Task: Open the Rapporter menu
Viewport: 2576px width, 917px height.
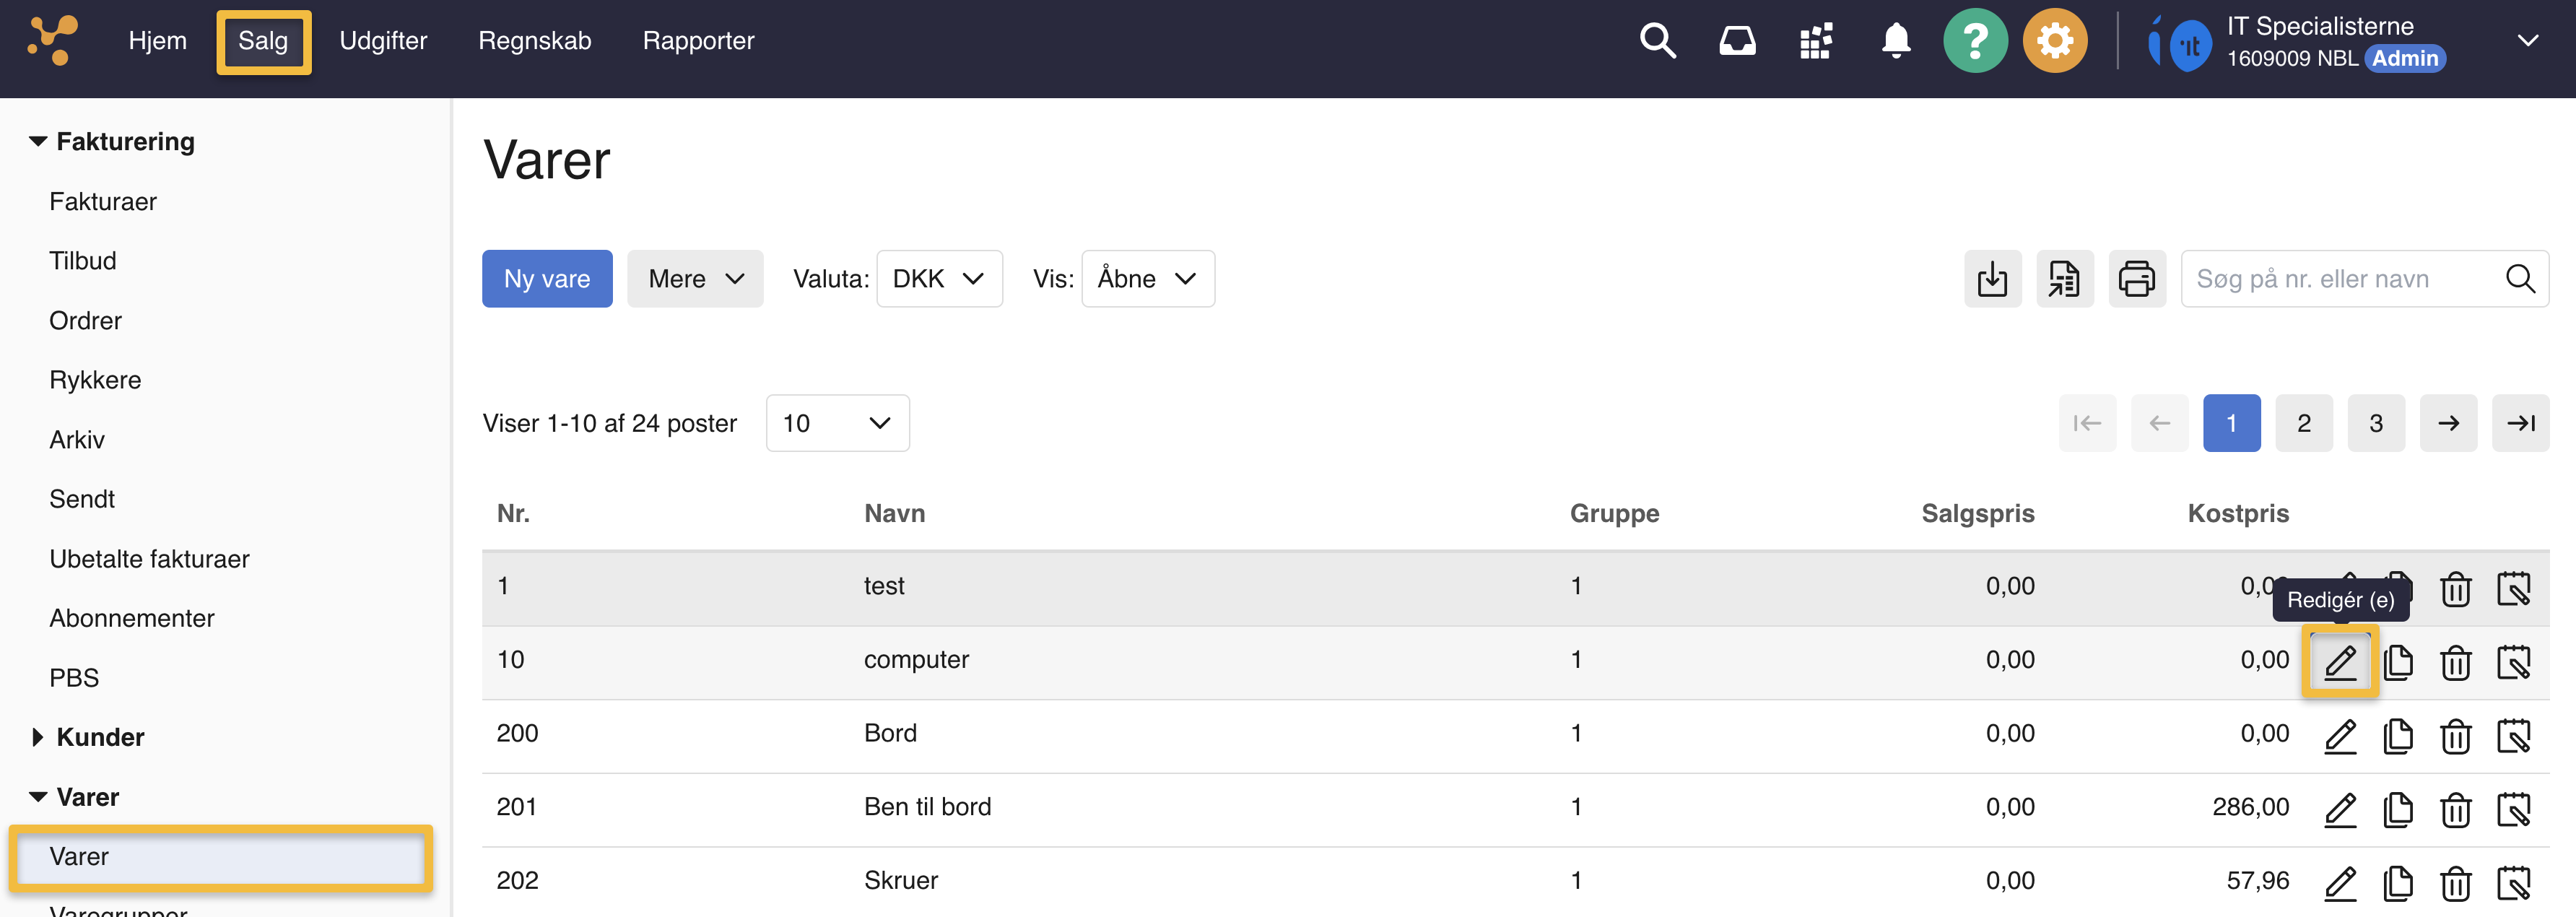Action: tap(698, 41)
